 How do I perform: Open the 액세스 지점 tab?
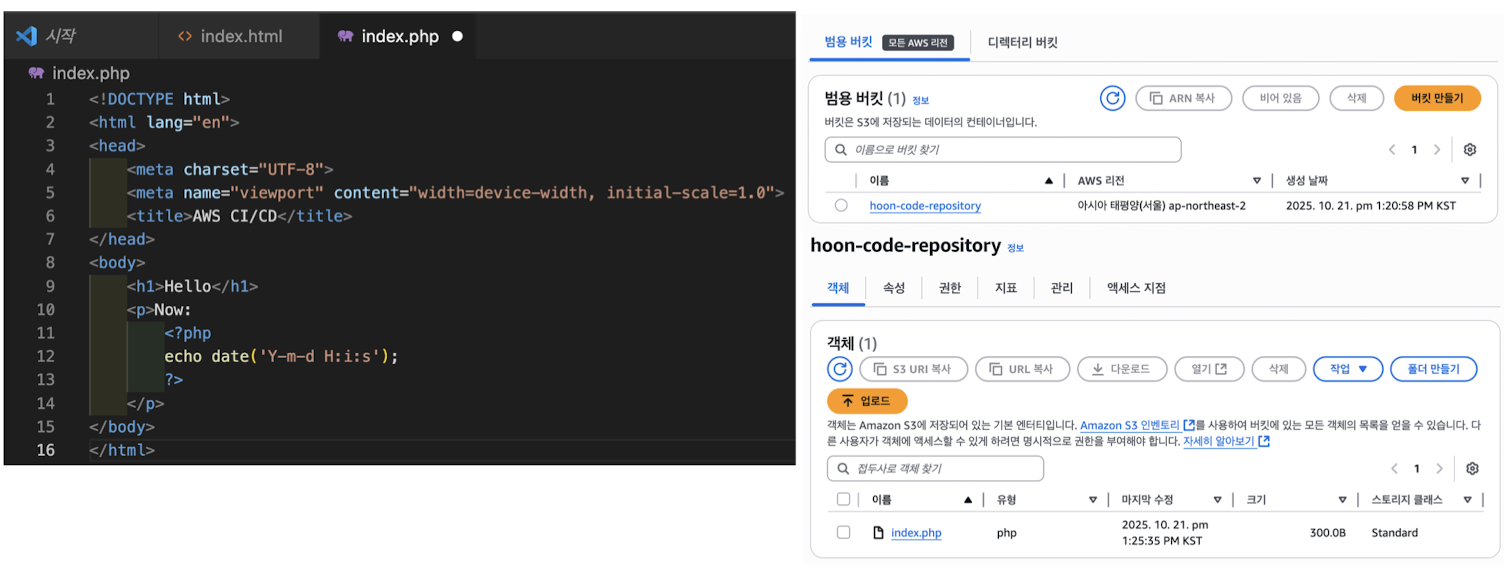(x=1136, y=288)
